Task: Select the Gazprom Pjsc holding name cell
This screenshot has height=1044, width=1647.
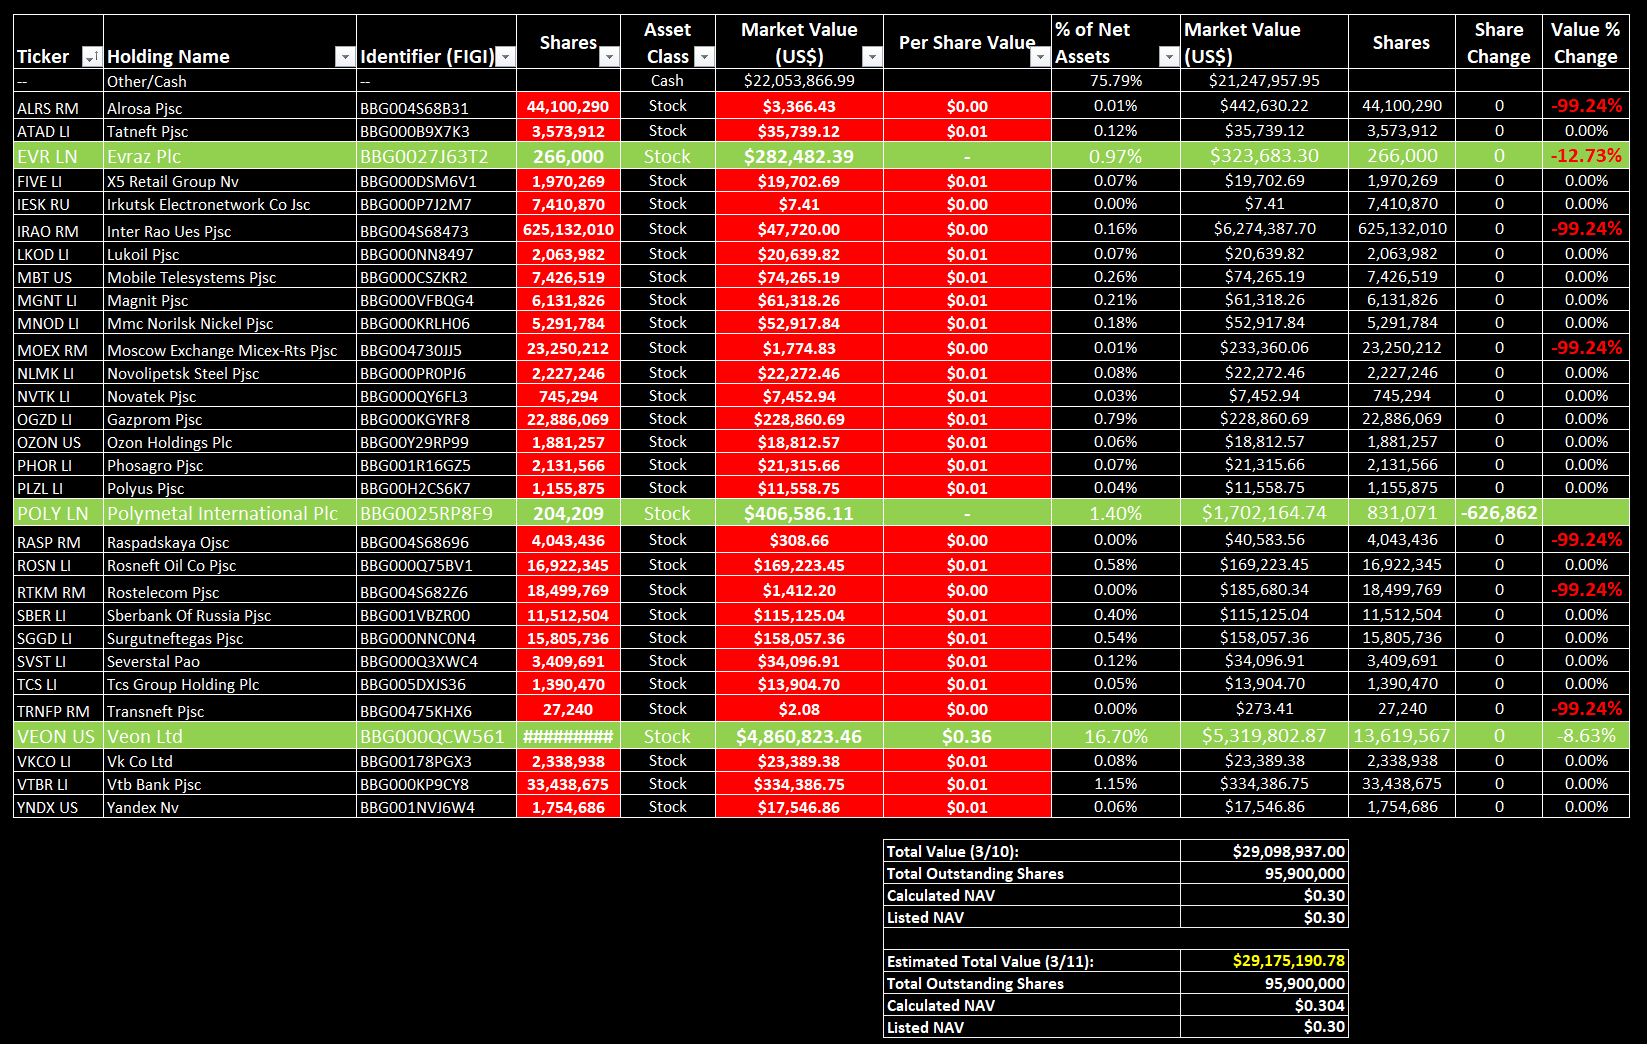Action: click(230, 419)
